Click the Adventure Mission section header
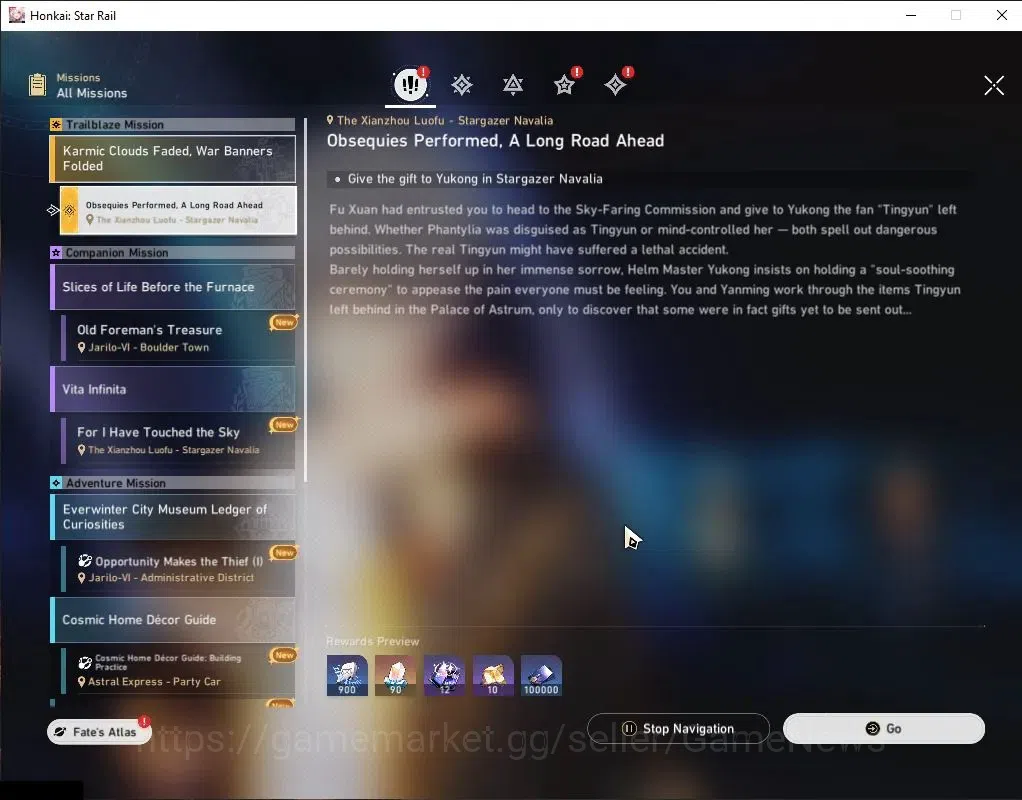 point(173,483)
